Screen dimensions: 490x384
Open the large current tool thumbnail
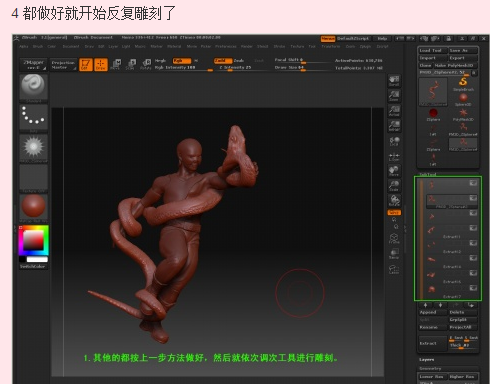tap(433, 92)
